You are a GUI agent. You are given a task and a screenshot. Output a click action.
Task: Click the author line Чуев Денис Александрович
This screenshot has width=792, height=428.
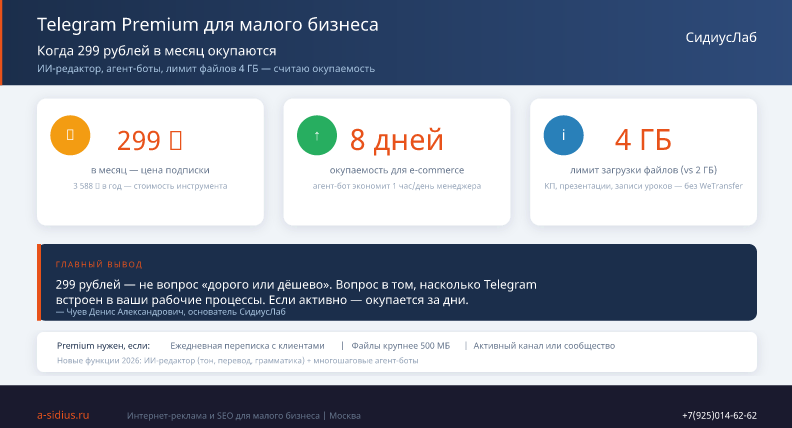[x=171, y=312]
